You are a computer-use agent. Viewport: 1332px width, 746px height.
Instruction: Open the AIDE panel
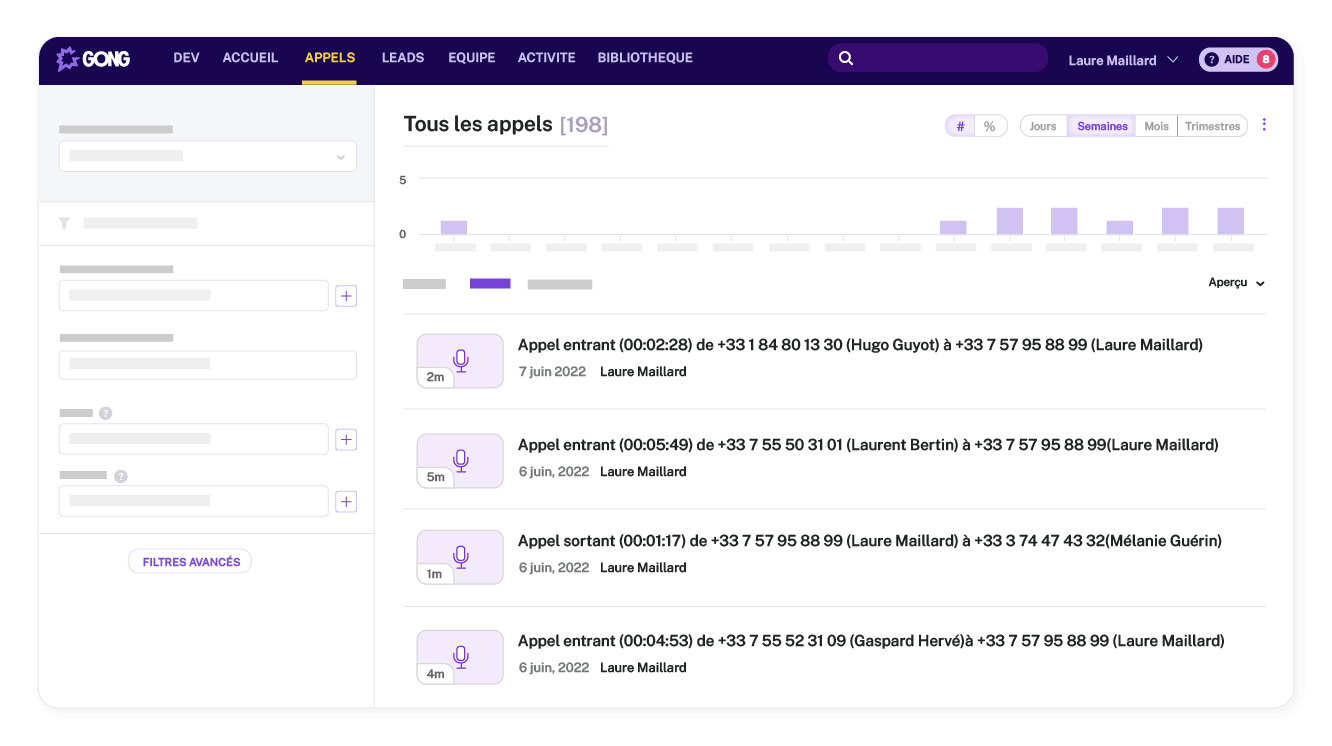(x=1238, y=59)
